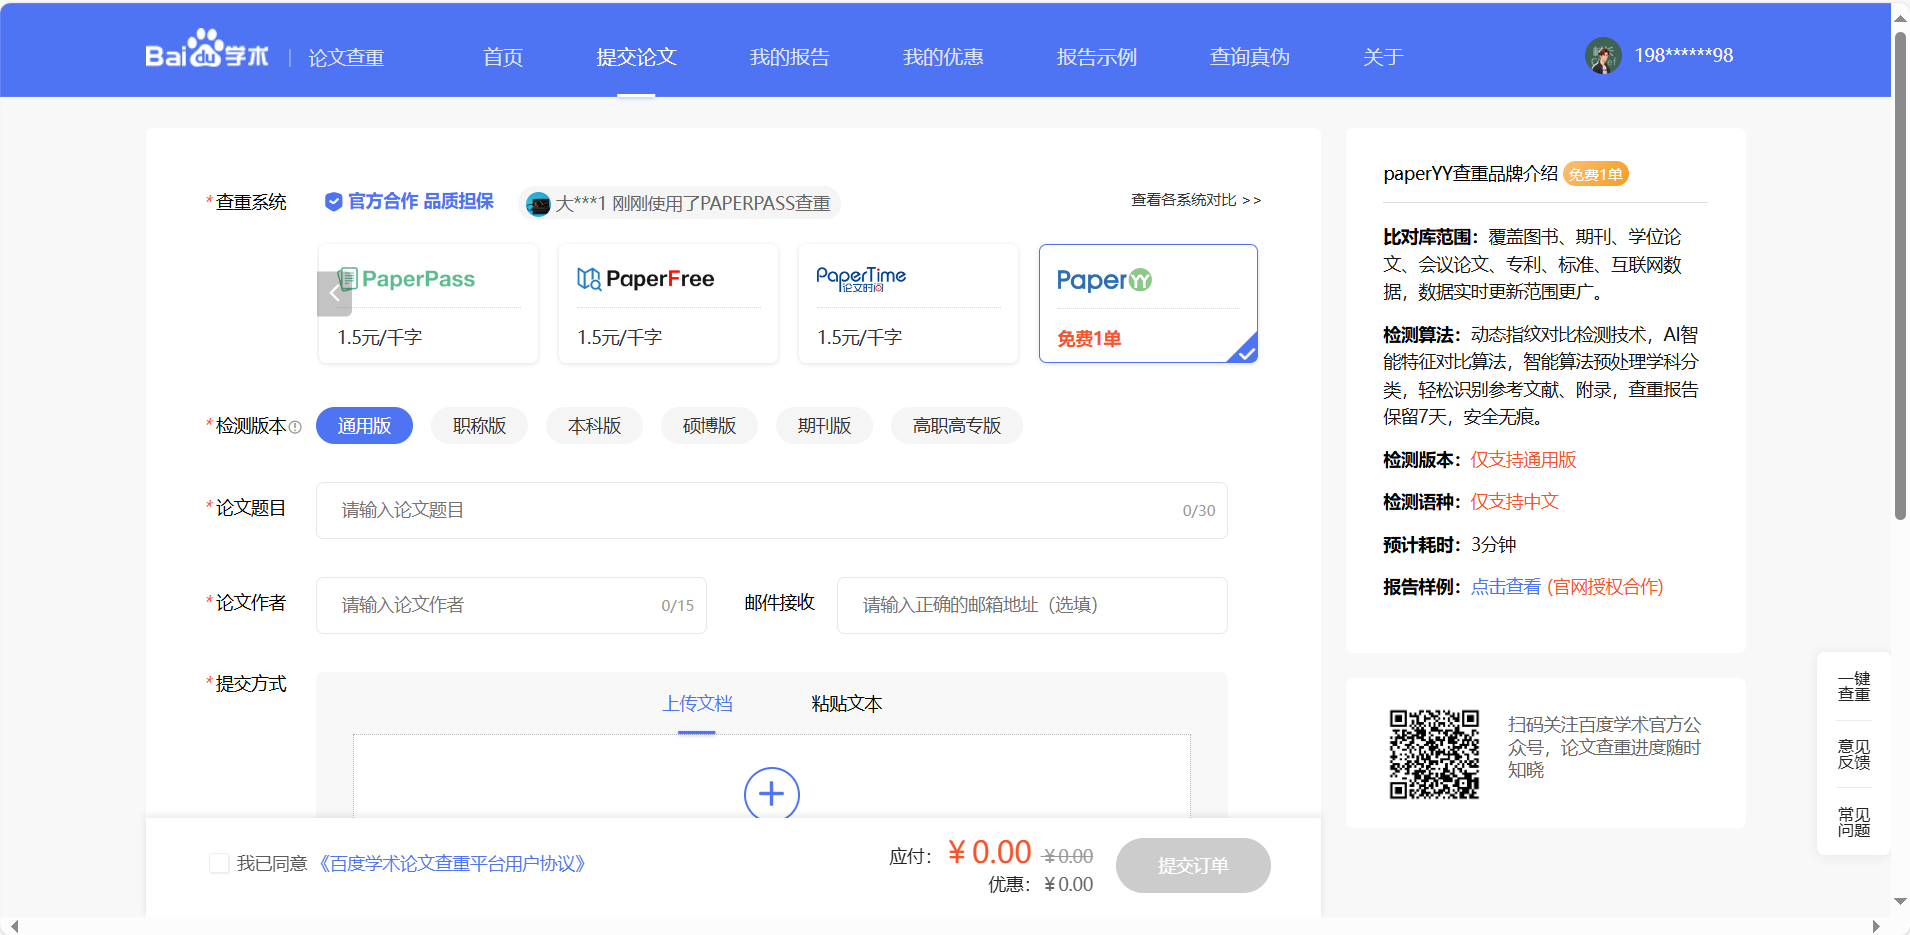The height and width of the screenshot is (935, 1910).
Task: Click the 常见问题 side button
Action: click(x=1853, y=822)
